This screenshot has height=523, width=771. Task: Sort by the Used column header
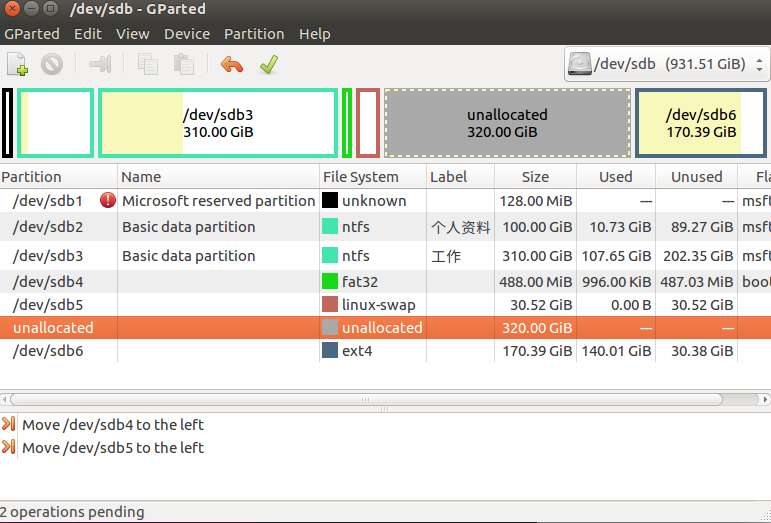[x=616, y=176]
